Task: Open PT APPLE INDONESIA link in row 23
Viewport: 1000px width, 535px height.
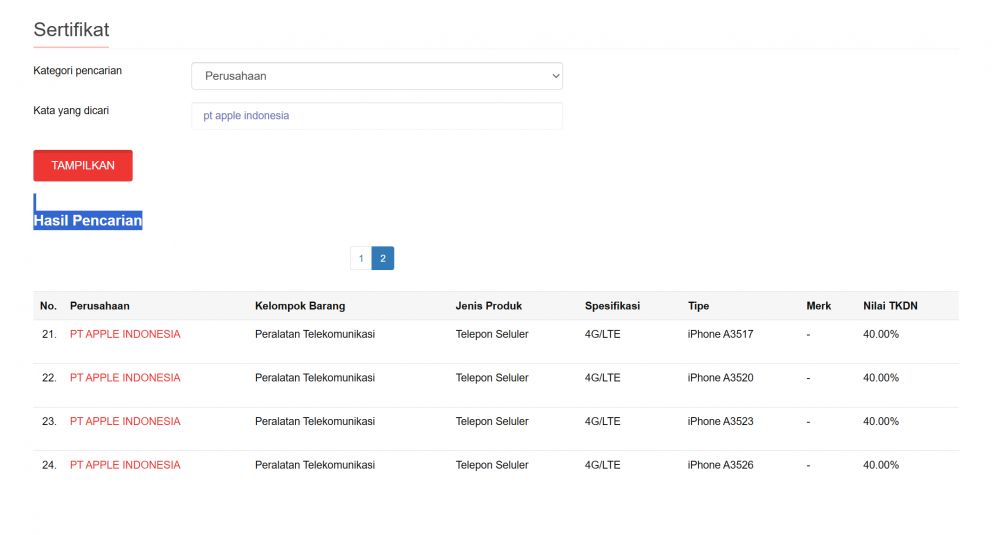Action: tap(125, 421)
